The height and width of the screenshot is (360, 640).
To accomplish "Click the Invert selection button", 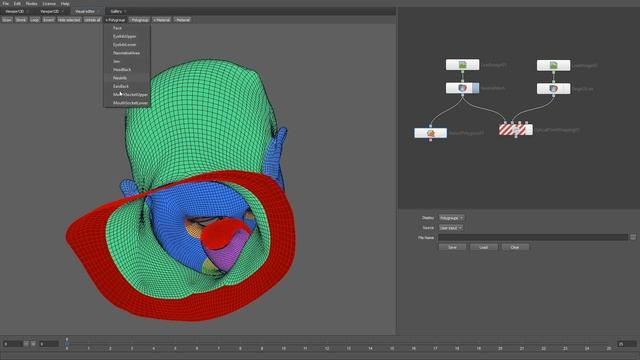I will pos(48,20).
